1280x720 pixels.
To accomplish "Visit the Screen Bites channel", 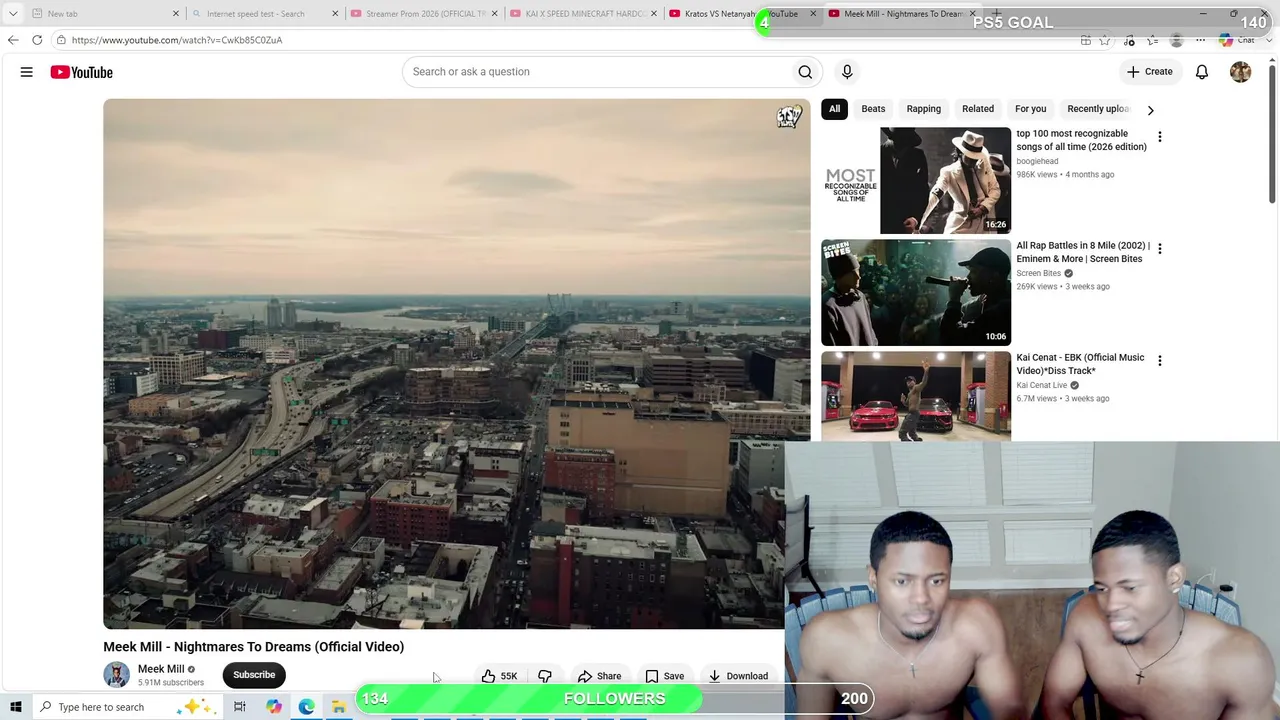I will click(x=1039, y=273).
